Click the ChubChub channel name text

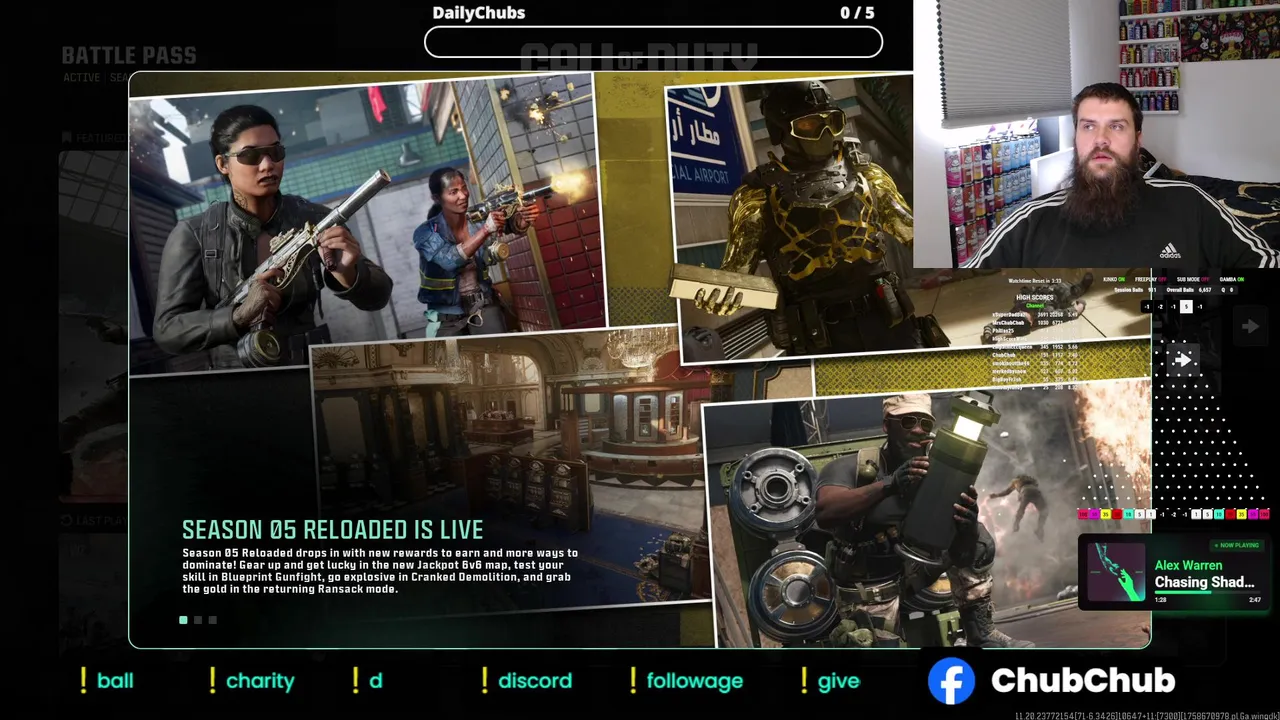1083,681
